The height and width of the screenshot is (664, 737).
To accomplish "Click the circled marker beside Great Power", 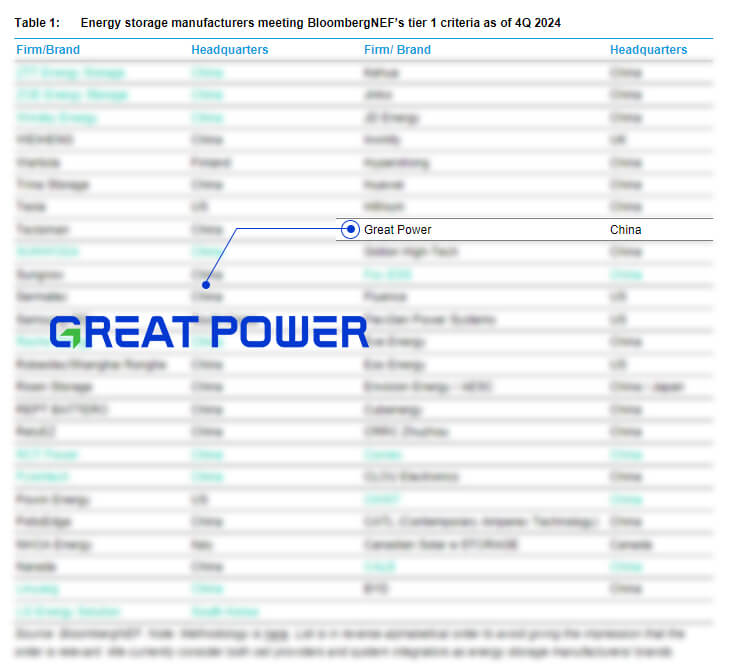I will [350, 229].
